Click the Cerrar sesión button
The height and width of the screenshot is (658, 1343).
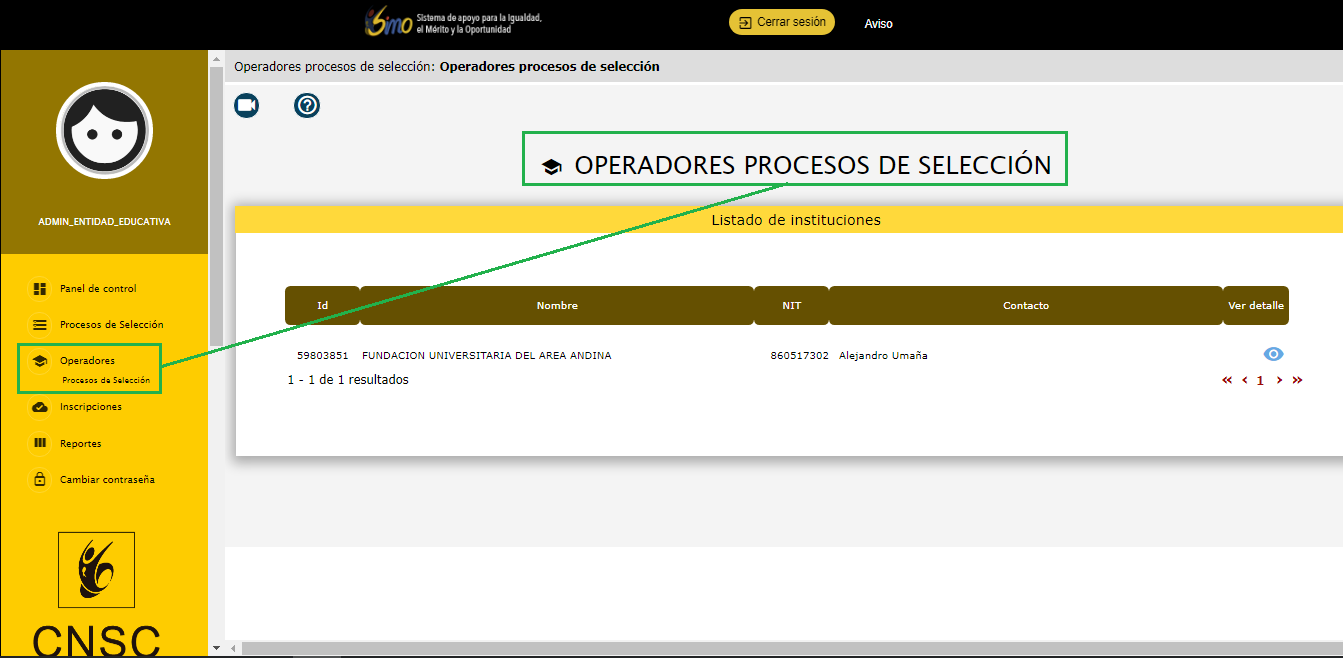tap(781, 22)
